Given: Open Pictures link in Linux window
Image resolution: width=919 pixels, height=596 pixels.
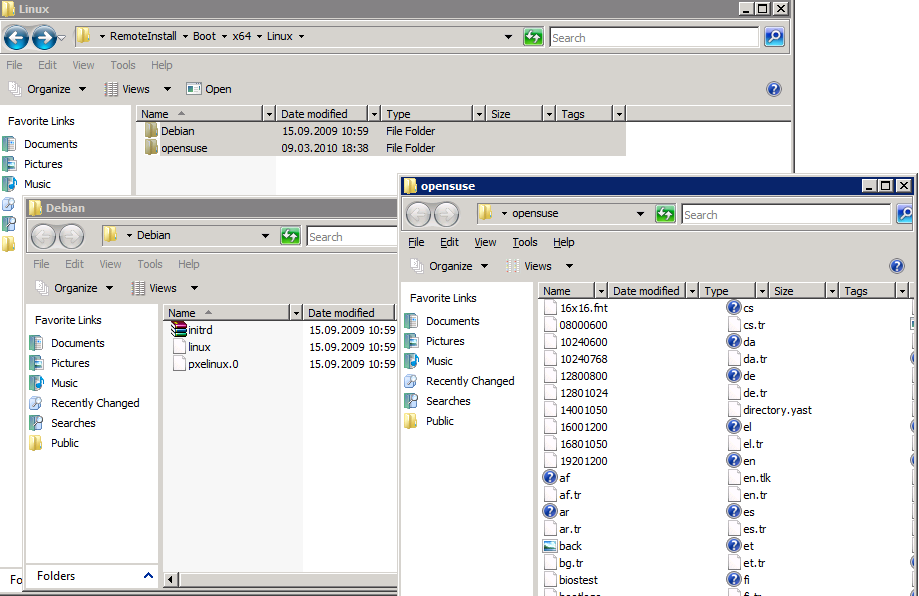Looking at the screenshot, I should pos(43,164).
